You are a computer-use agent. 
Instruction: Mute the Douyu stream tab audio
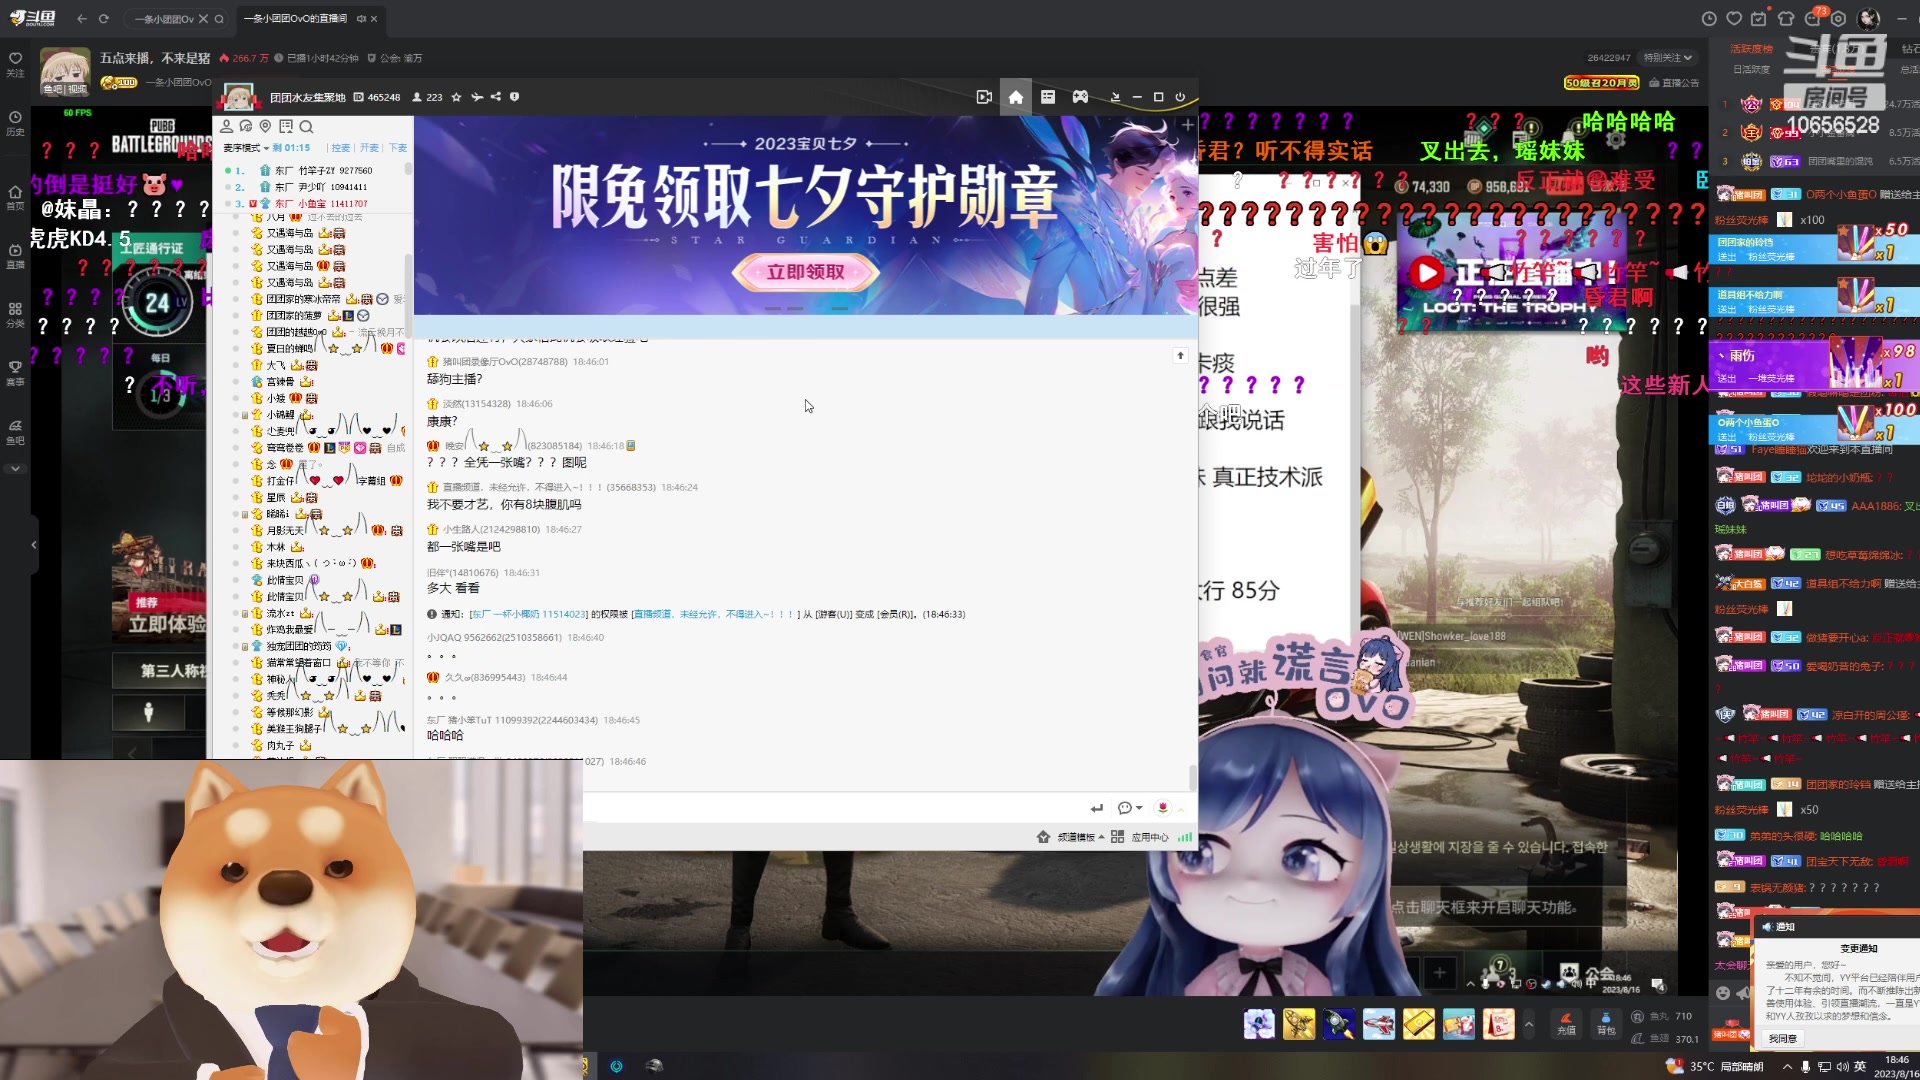[361, 18]
